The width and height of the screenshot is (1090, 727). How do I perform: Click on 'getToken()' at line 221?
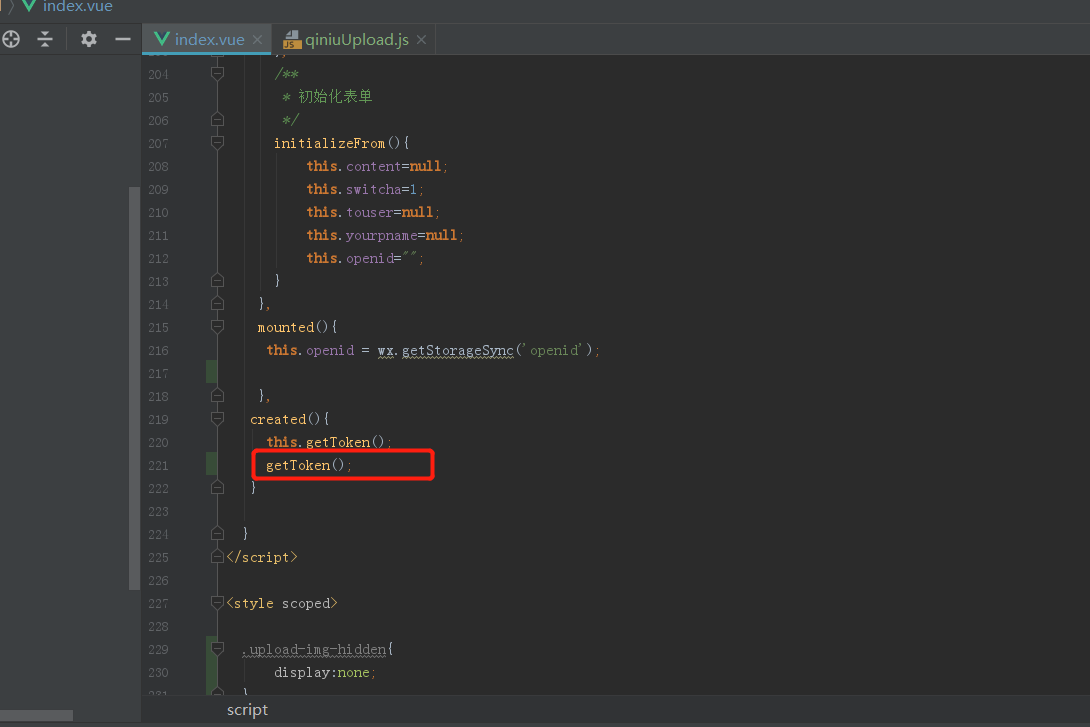pyautogui.click(x=309, y=465)
